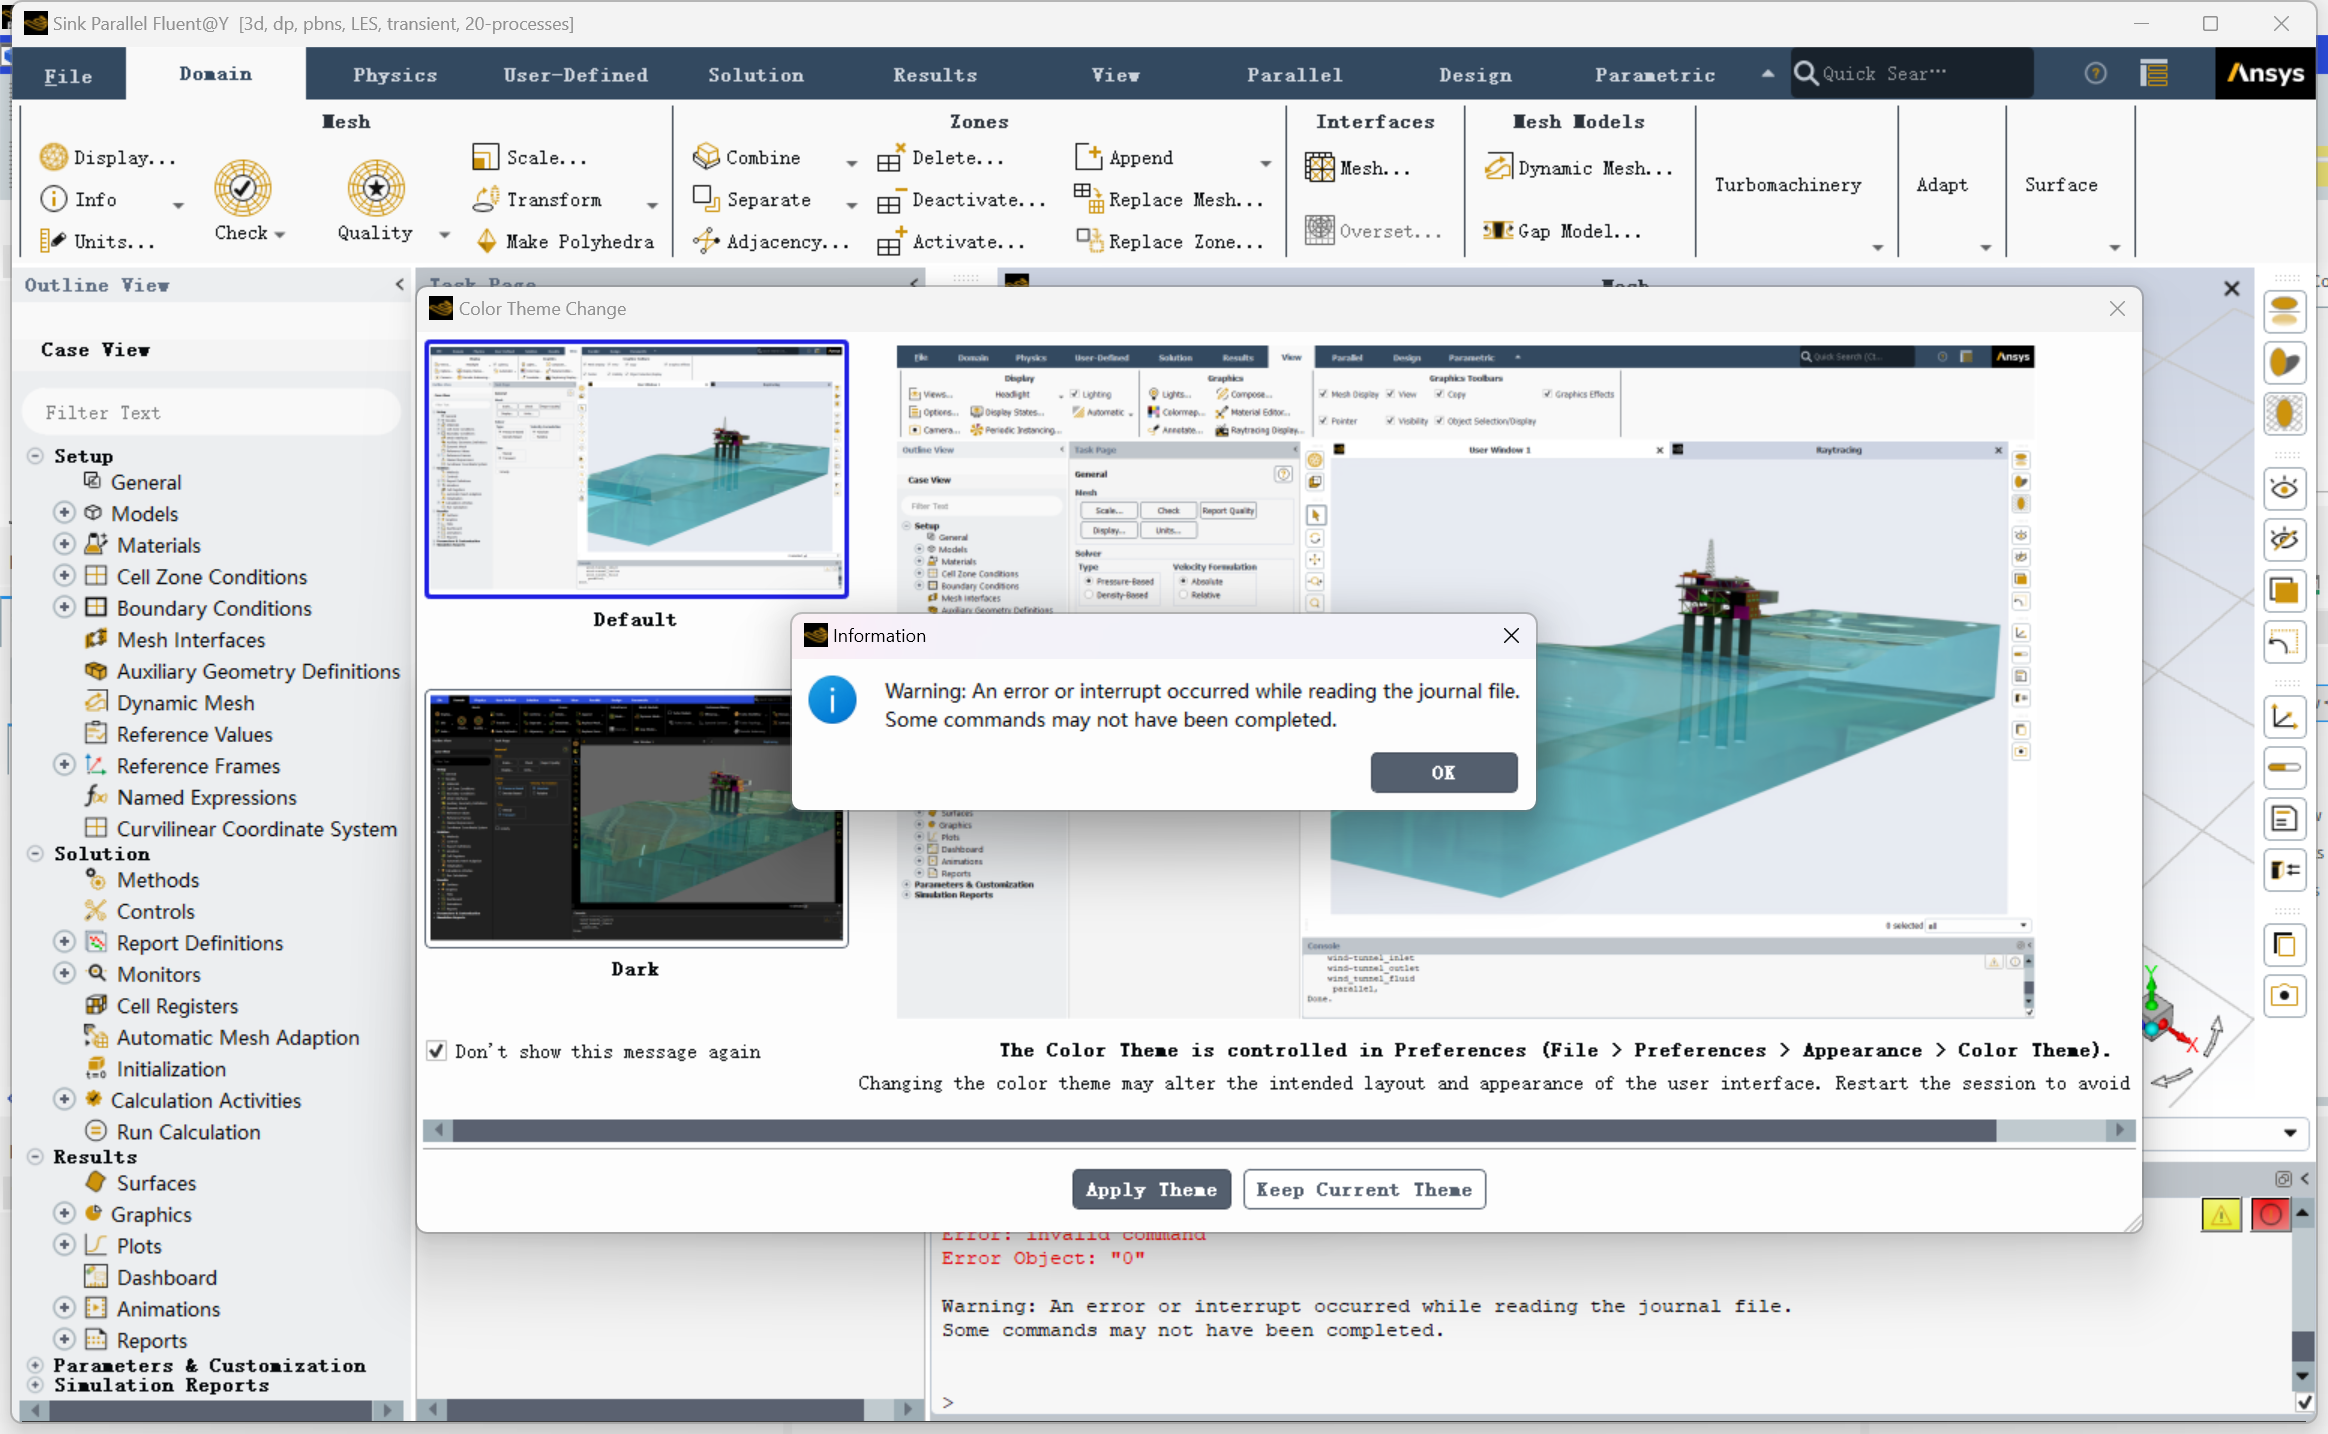Screen dimensions: 2328x1434
Task: Open the Gap Model tool
Action: click(x=1563, y=231)
